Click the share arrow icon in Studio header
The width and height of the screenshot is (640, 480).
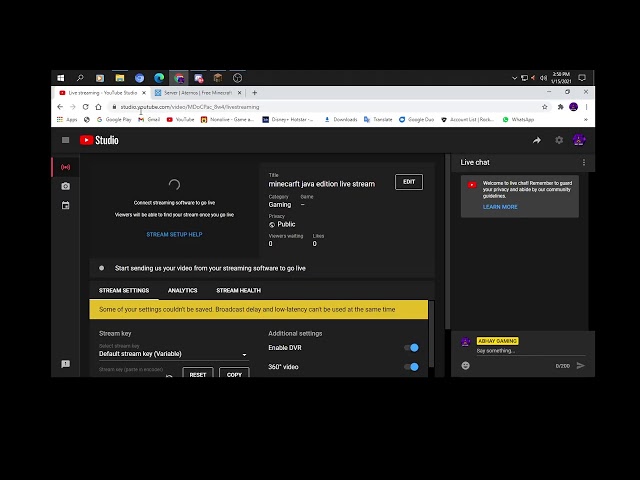click(537, 140)
